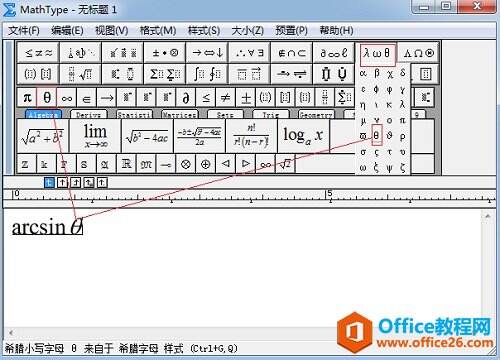Viewport: 500px width, 360px height.
Task: Select ω in the Greek dropdown's bottom row
Action: [x=363, y=168]
